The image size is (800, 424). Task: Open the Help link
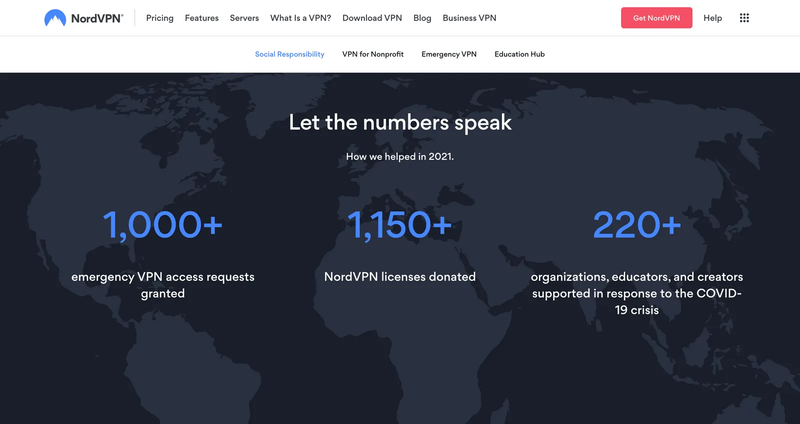(x=713, y=18)
